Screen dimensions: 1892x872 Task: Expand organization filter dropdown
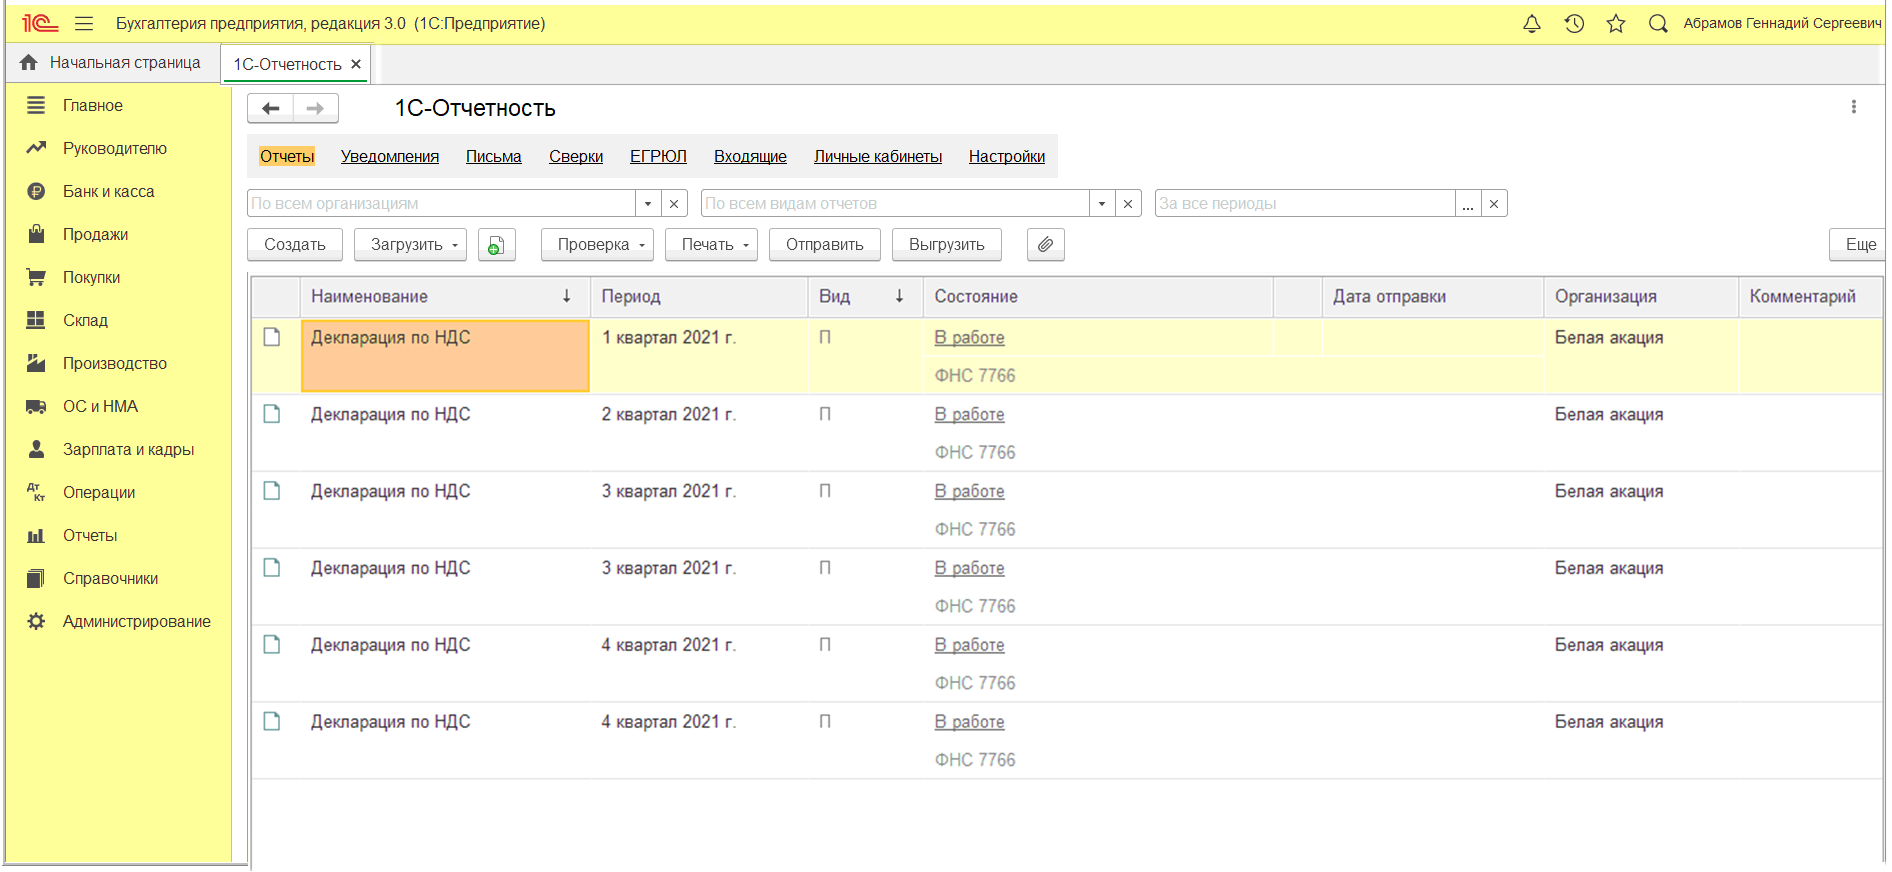point(648,204)
